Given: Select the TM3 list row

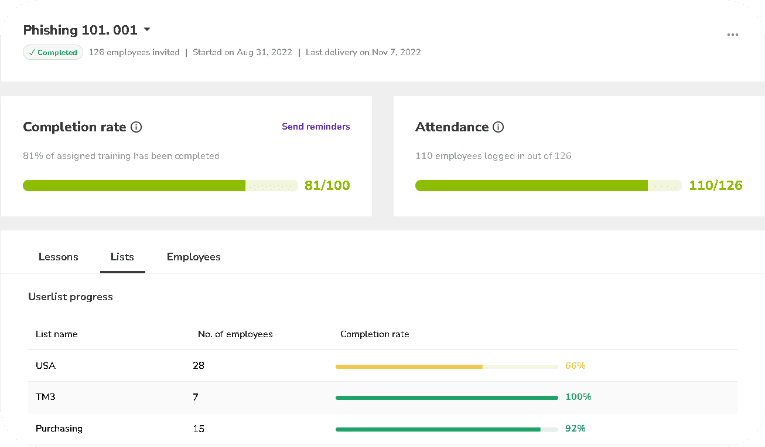Looking at the screenshot, I should pyautogui.click(x=45, y=397).
